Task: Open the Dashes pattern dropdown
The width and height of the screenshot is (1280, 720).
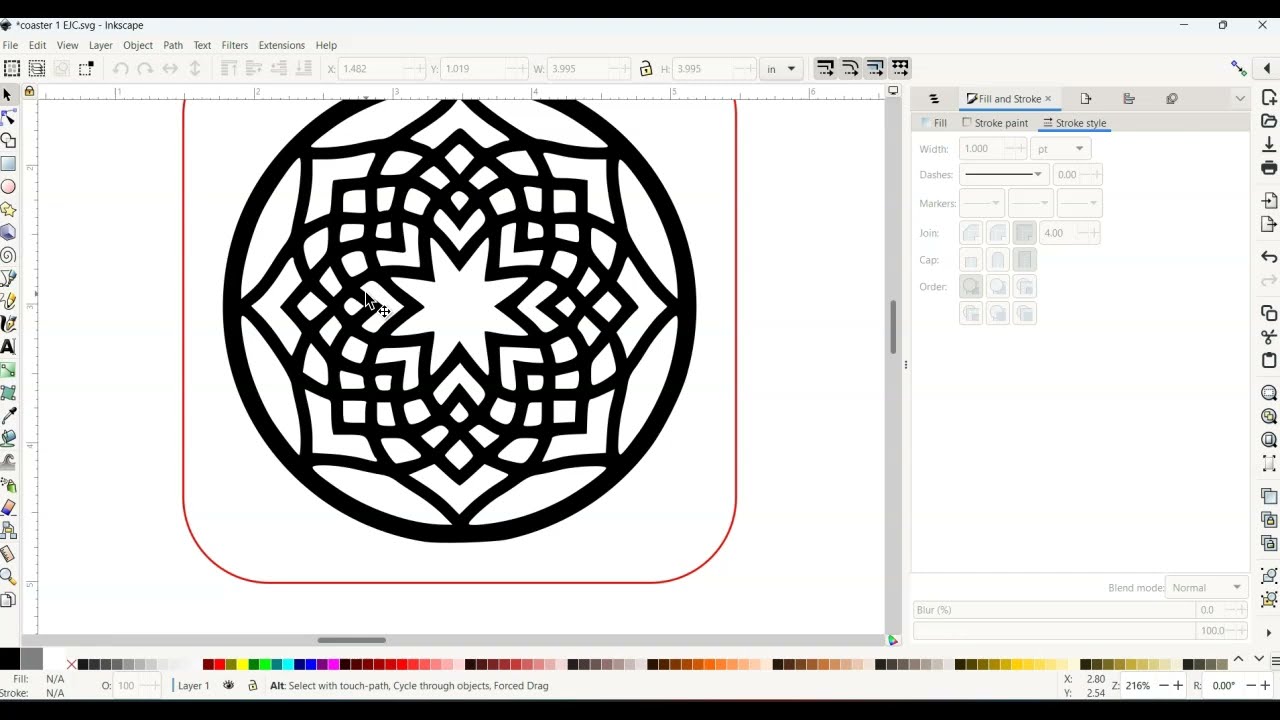Action: click(1003, 174)
